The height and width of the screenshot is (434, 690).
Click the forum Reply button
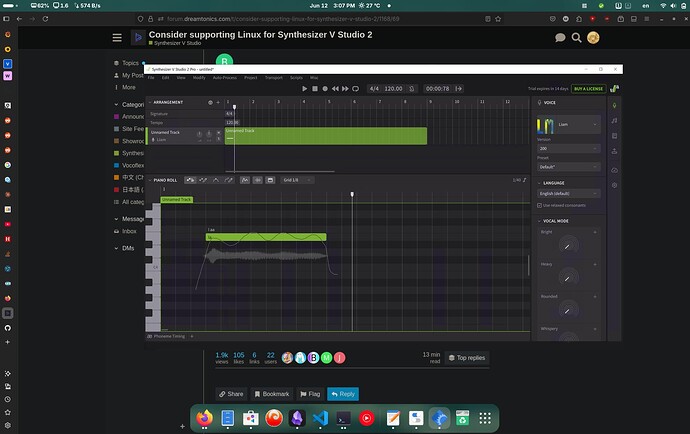click(x=343, y=394)
